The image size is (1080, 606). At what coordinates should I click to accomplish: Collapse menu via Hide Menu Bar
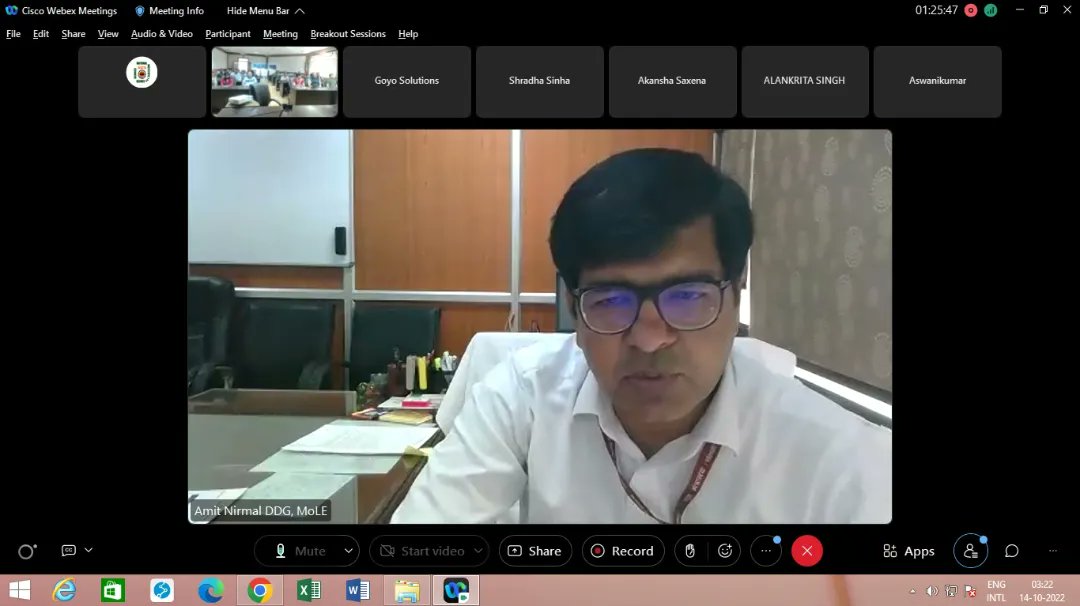point(265,11)
